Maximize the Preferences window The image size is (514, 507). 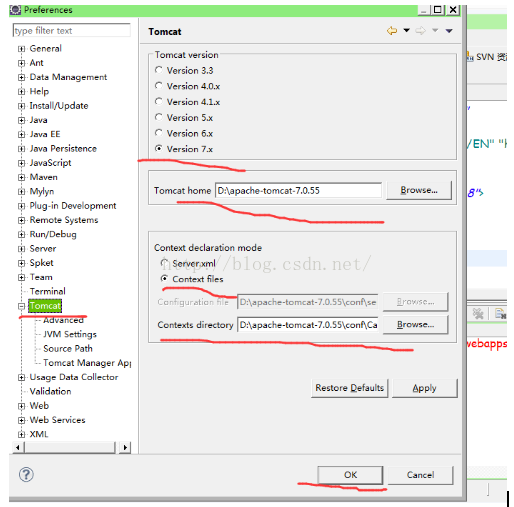(x=438, y=10)
